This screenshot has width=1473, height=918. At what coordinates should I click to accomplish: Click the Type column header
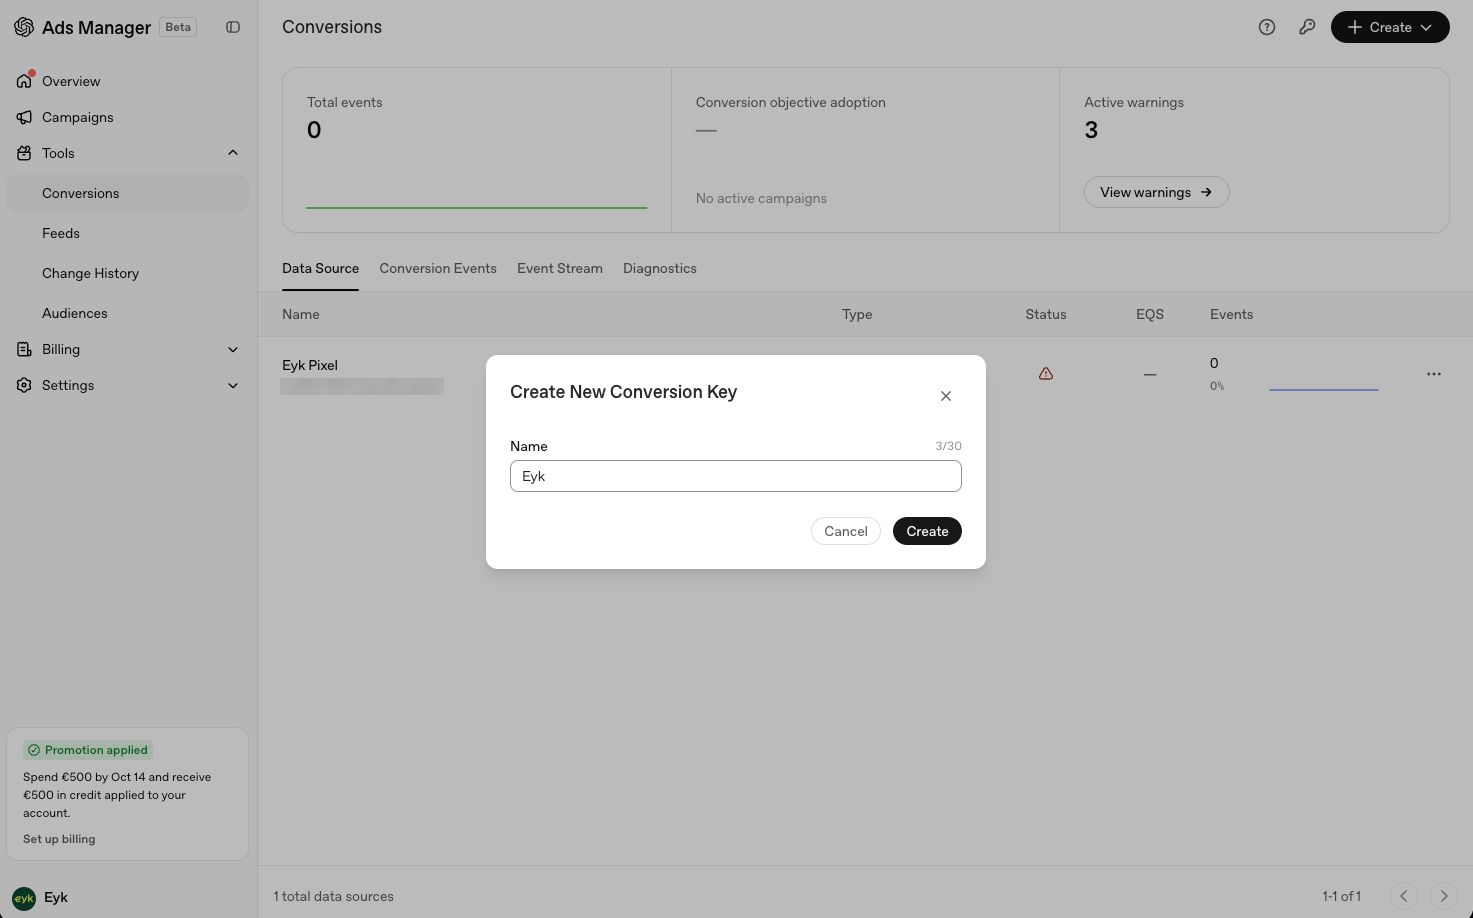click(857, 314)
